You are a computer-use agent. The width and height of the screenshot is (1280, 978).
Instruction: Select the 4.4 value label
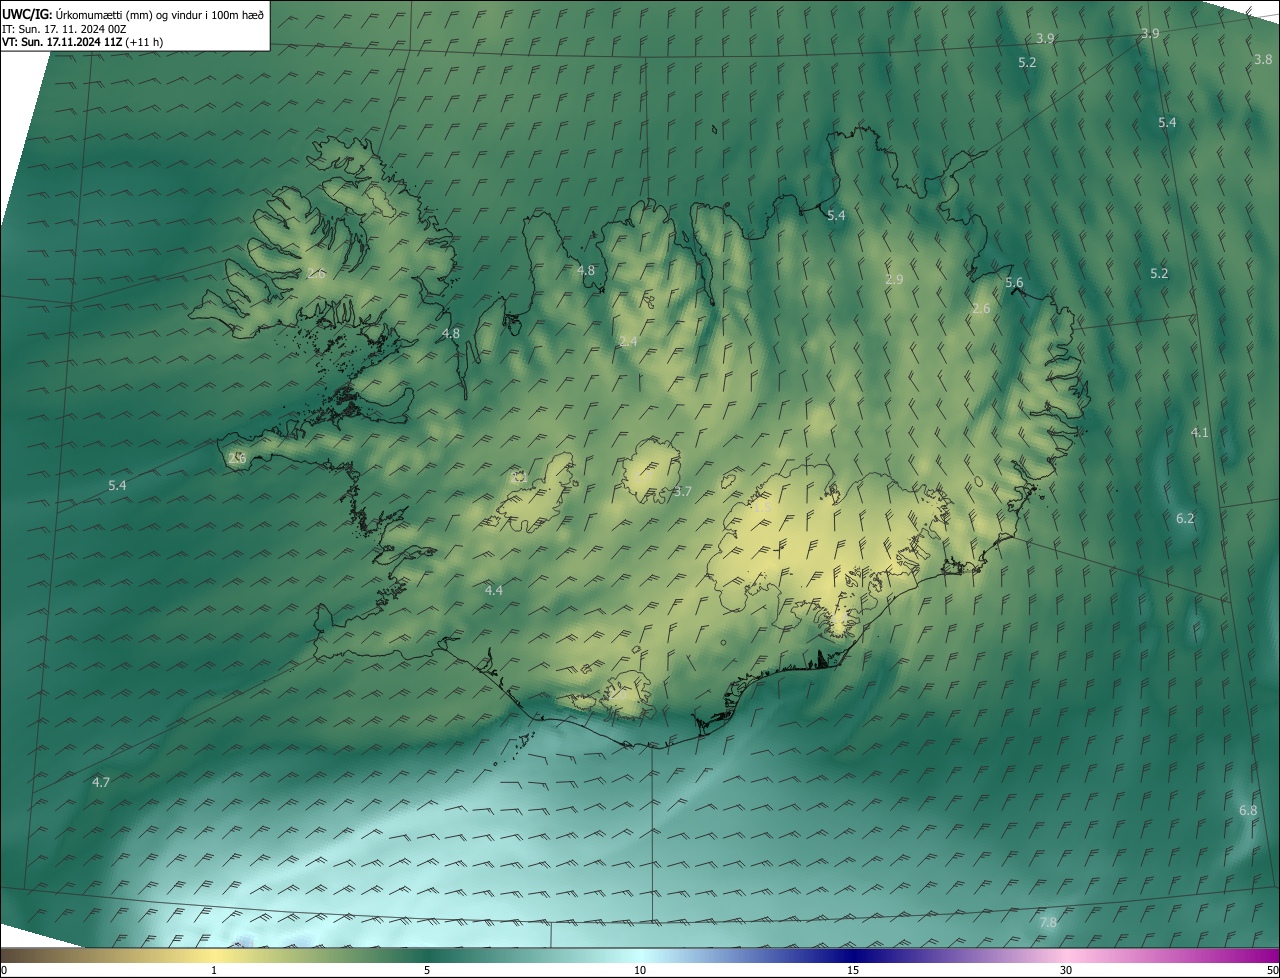493,590
